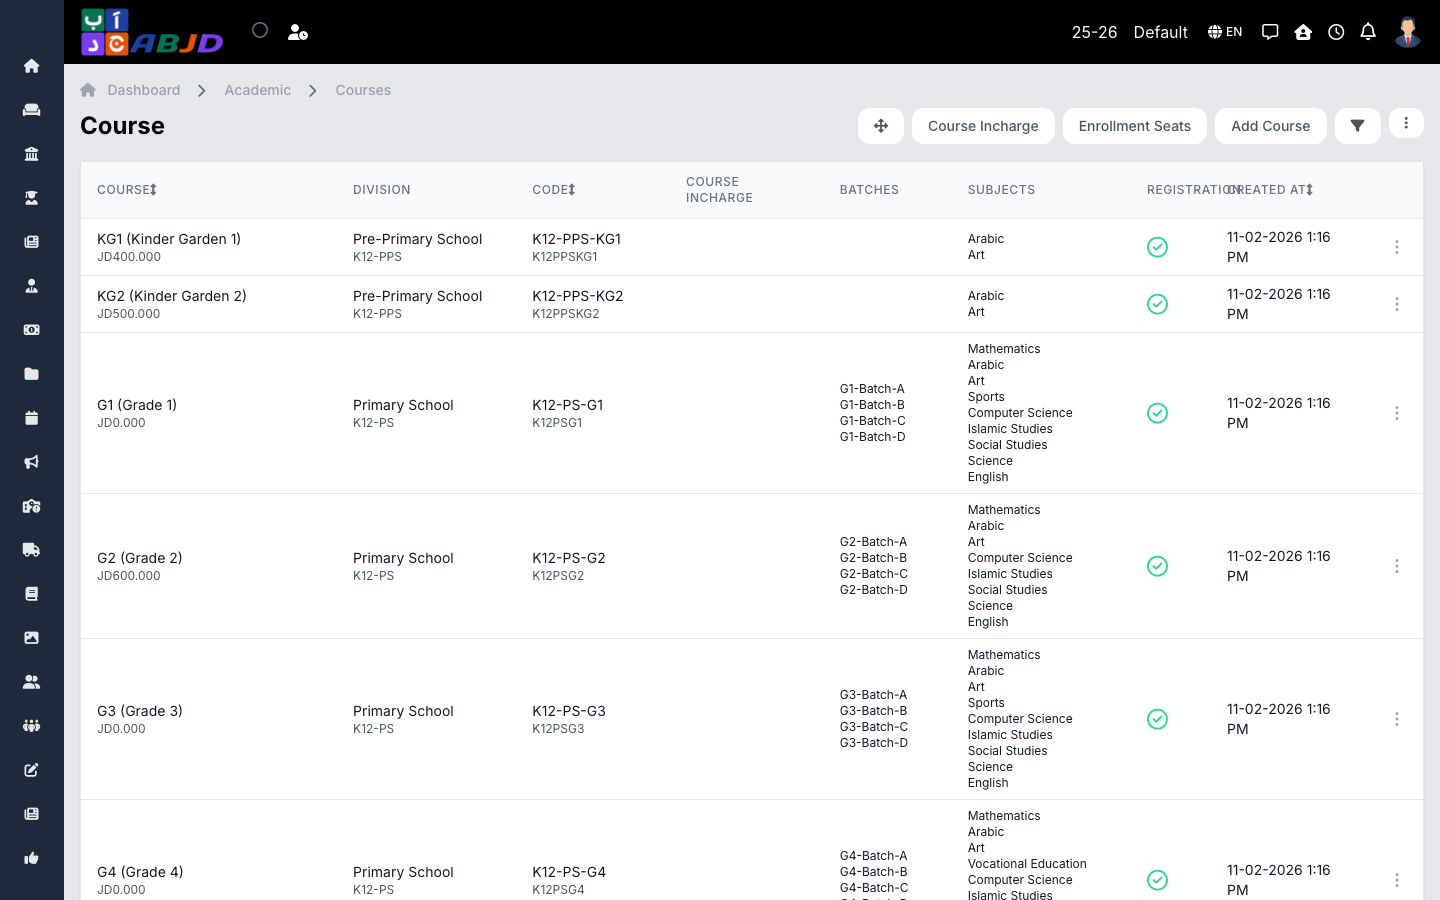Open the clock history icon
Image resolution: width=1440 pixels, height=900 pixels.
click(x=1336, y=32)
